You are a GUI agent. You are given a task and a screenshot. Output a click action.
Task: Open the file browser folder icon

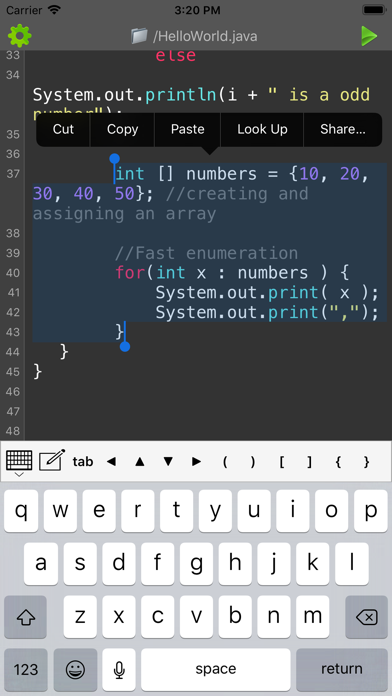point(139,36)
